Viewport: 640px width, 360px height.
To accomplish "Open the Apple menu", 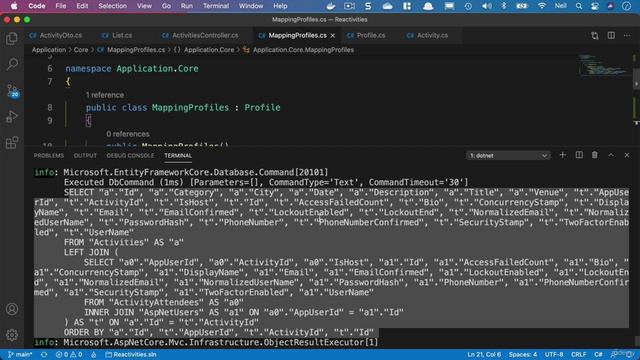I will click(14, 6).
